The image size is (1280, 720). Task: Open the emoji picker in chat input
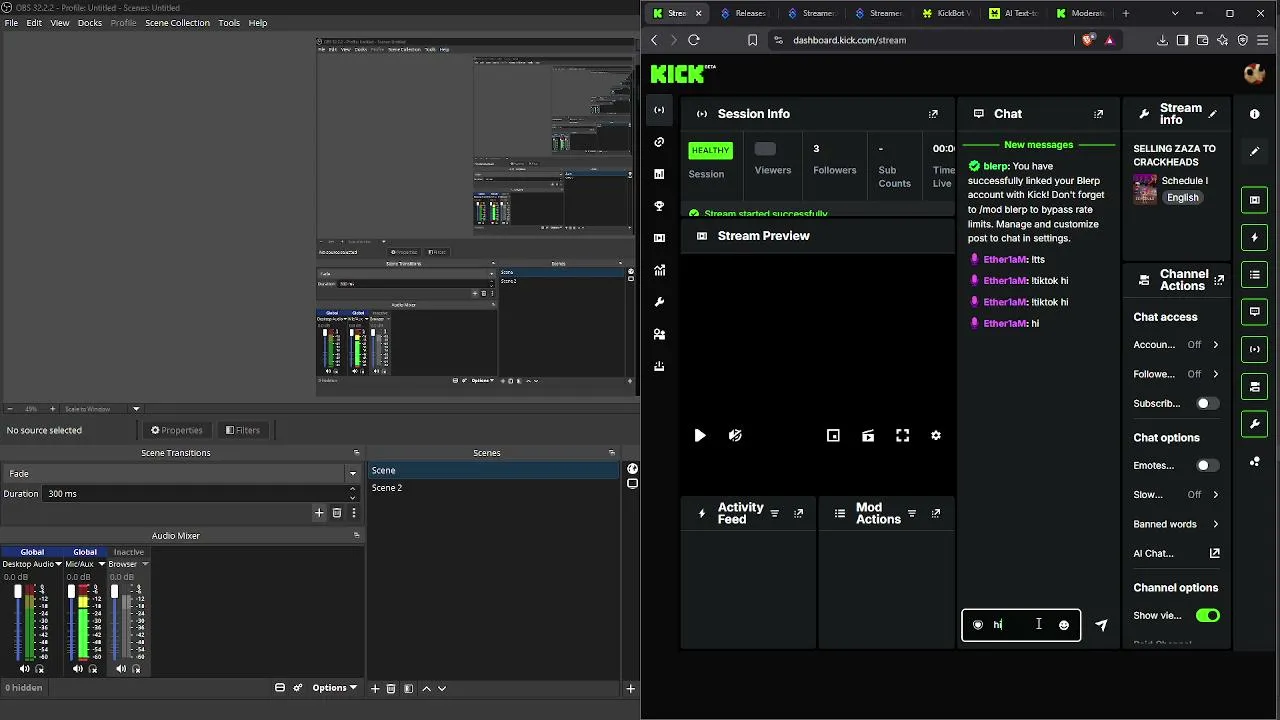(x=1064, y=625)
